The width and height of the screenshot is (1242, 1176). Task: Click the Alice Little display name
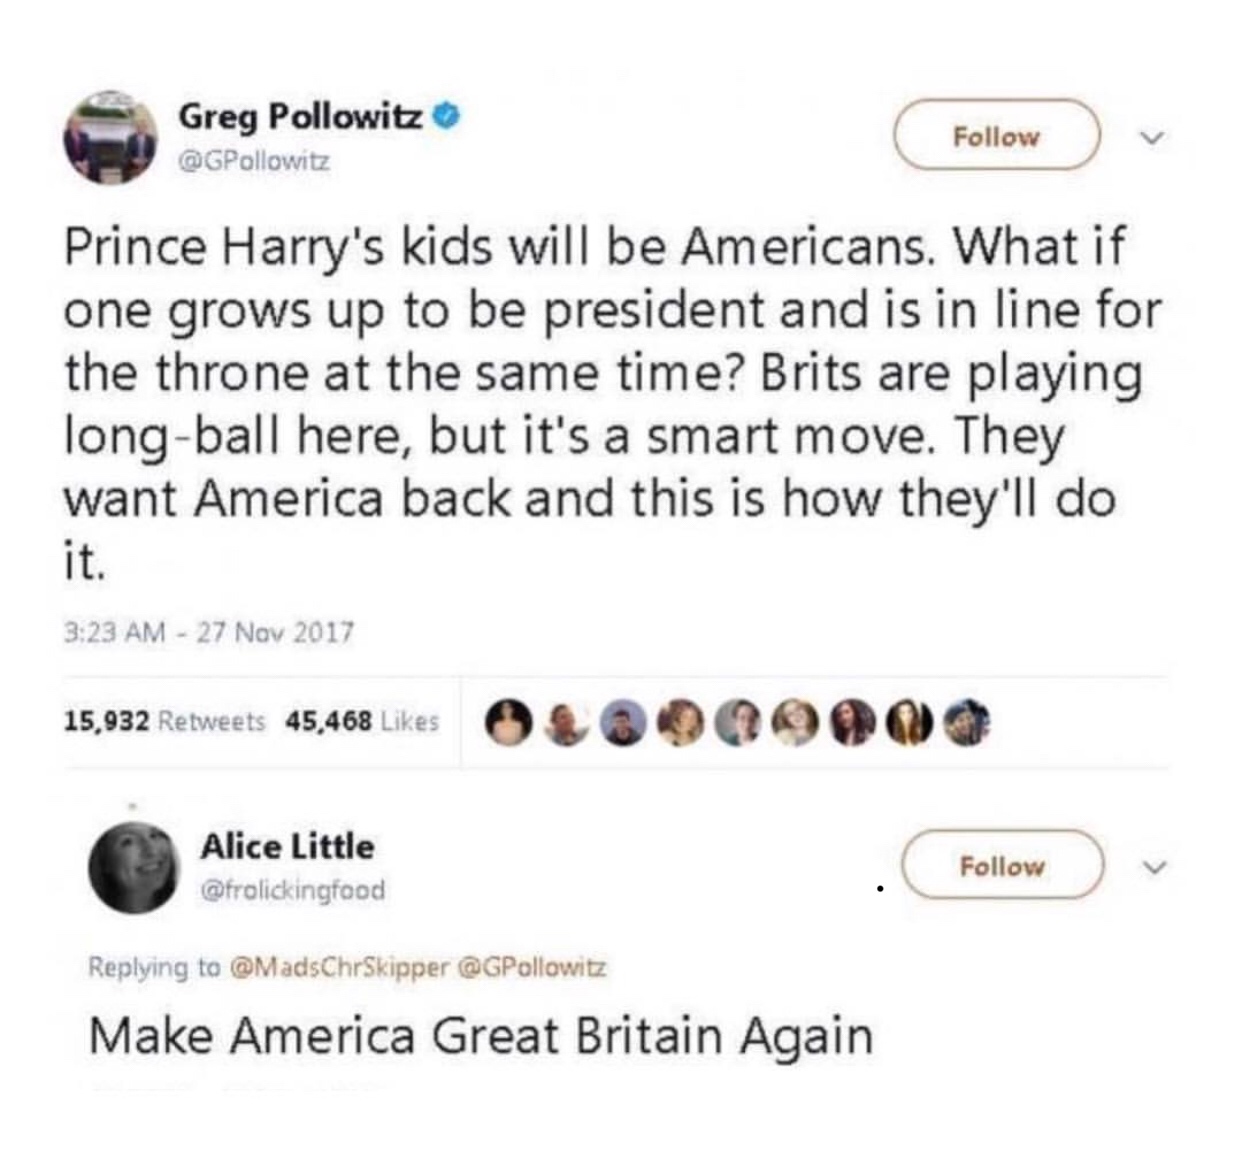287,846
